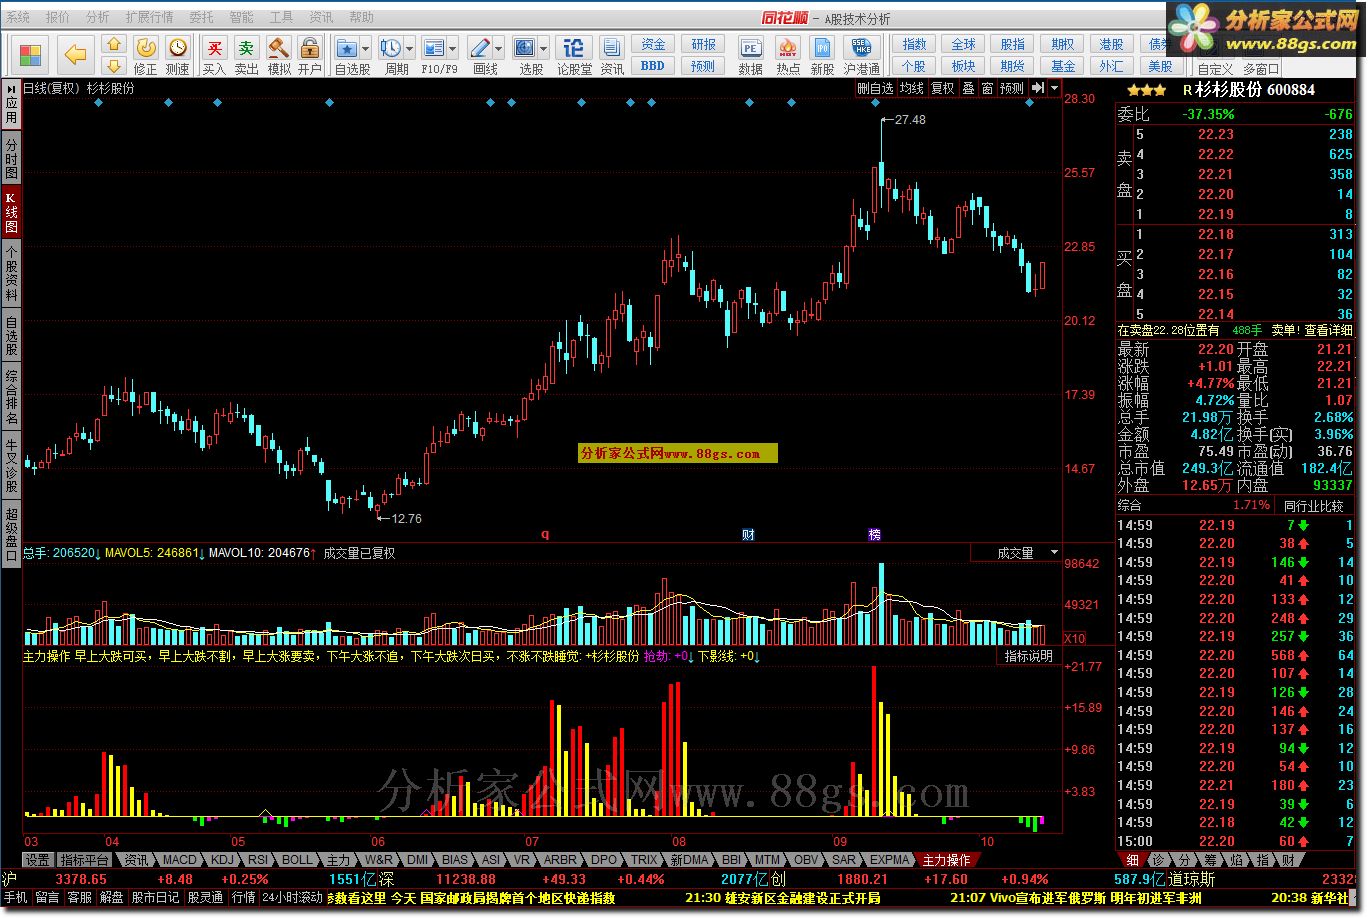Screen dimensions: 1368x918
Task: Open the 智能 menu
Action: coord(241,18)
